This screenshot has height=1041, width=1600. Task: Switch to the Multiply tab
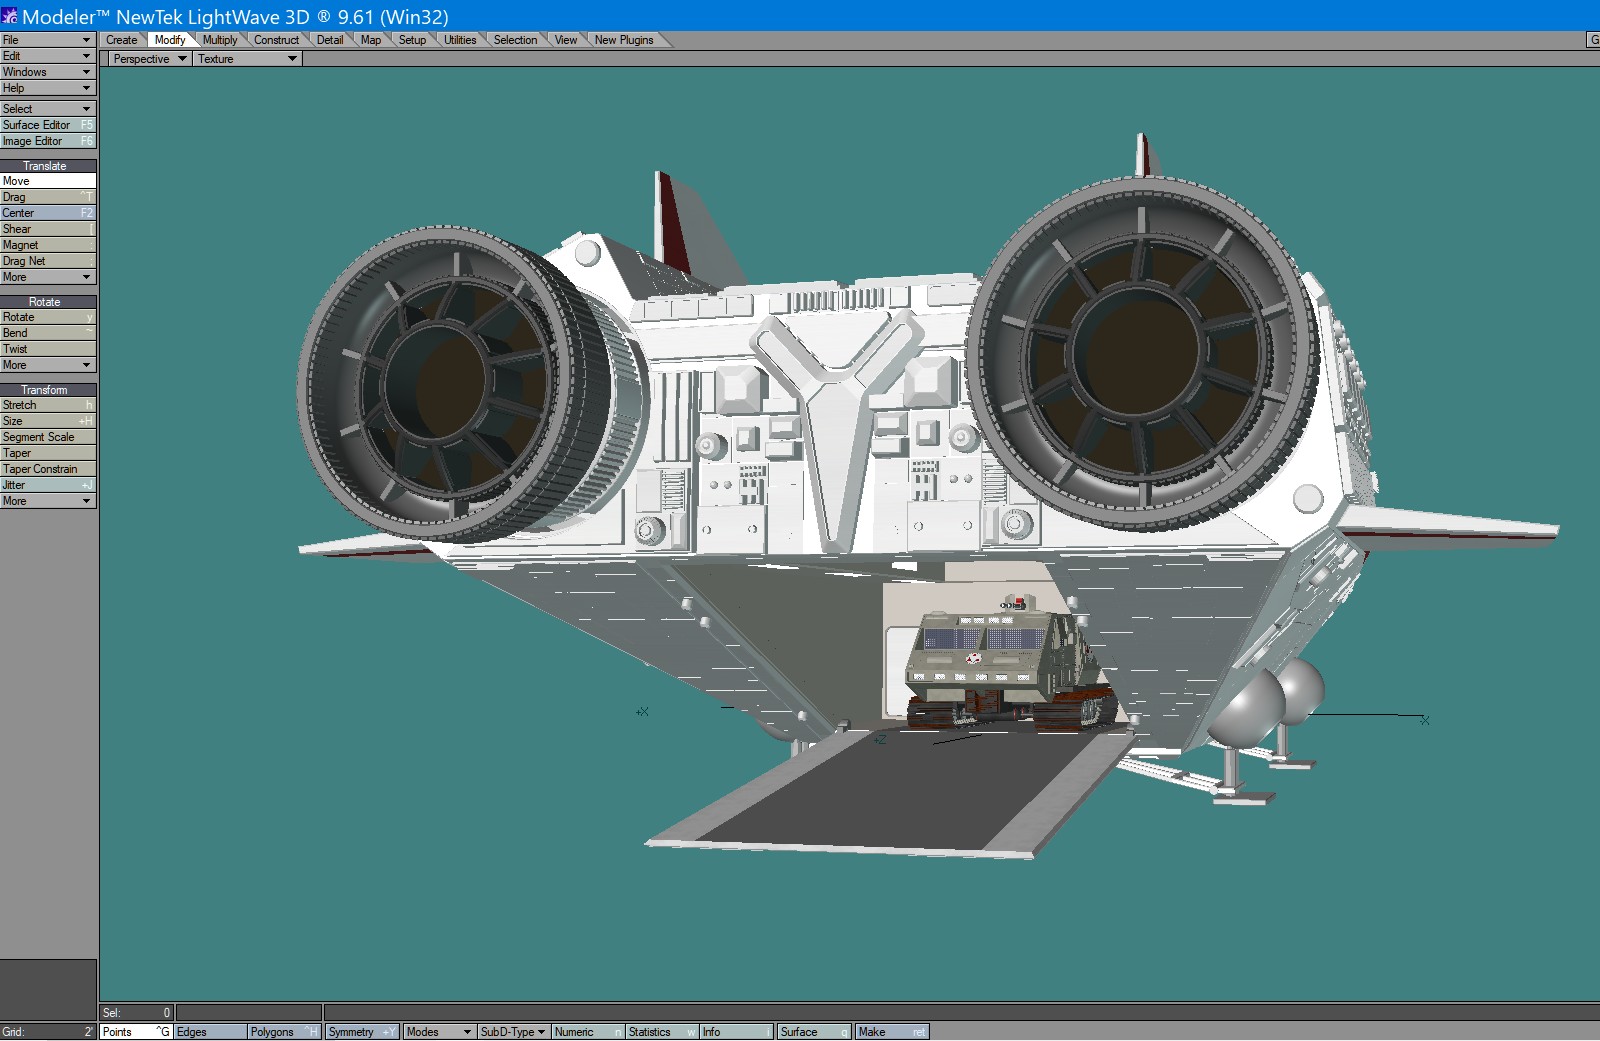click(220, 40)
